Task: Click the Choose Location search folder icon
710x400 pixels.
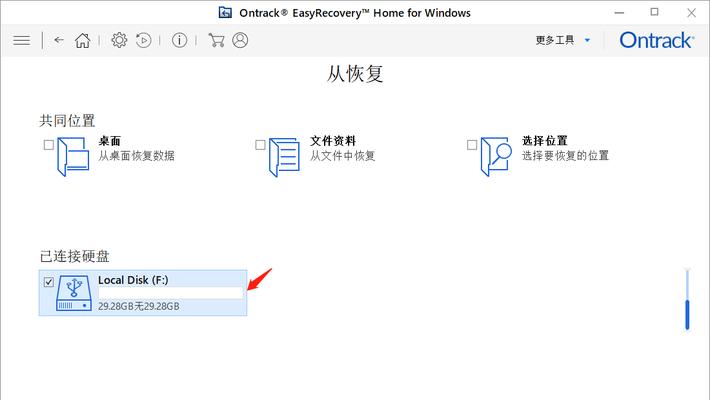Action: pyautogui.click(x=496, y=157)
